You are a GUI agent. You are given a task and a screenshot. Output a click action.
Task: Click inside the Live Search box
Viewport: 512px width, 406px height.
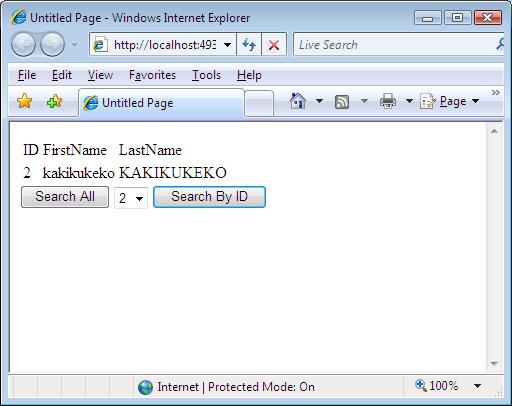coord(393,44)
